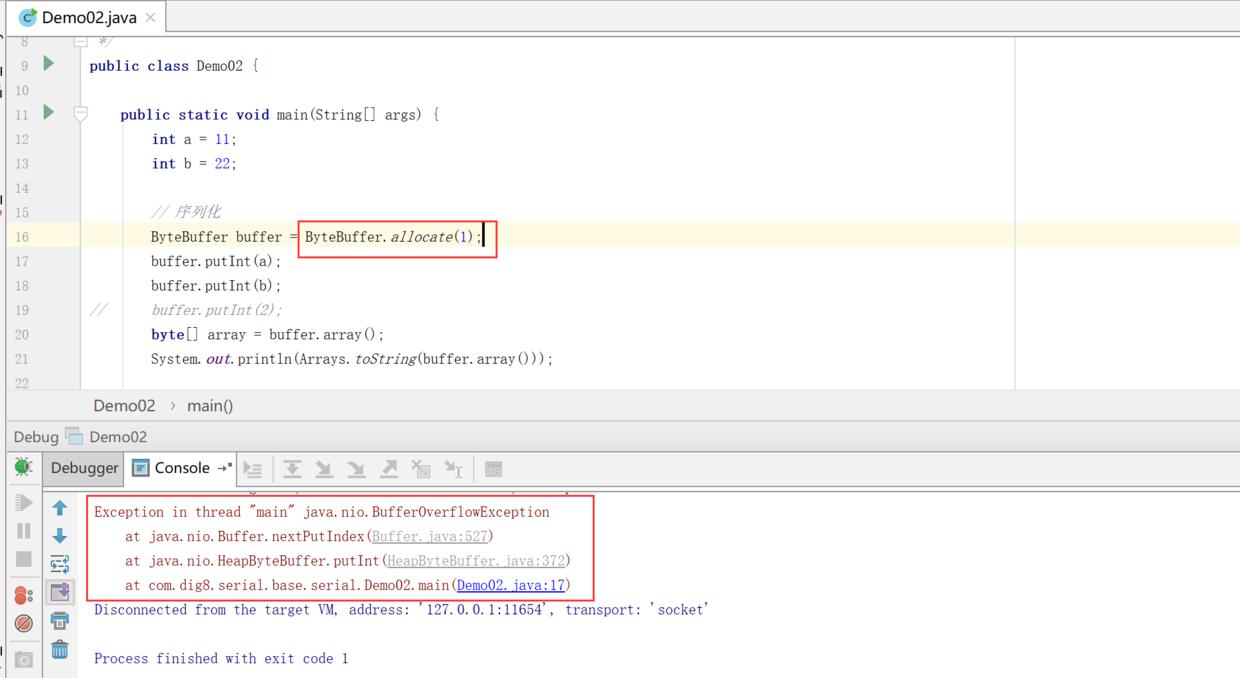
Task: Click 'Process finished with exit code 1'
Action: pyautogui.click(x=221, y=658)
